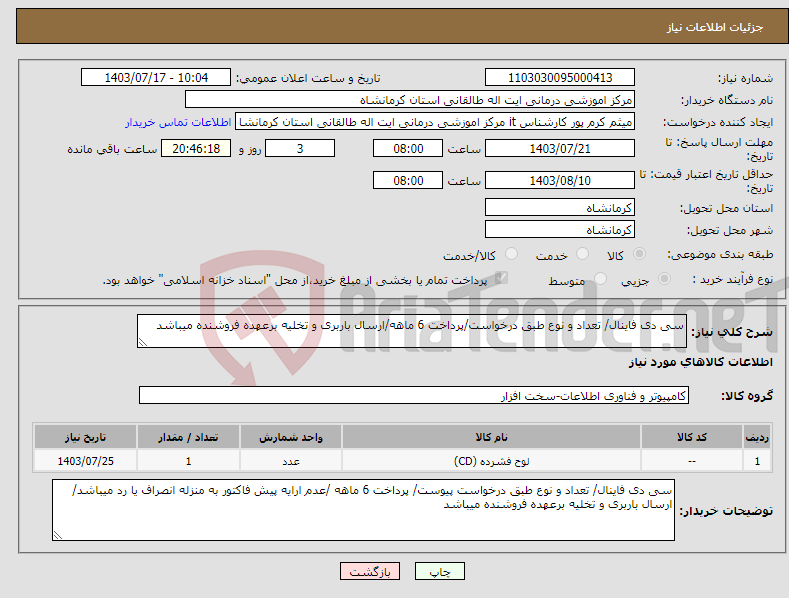Click the announcement date field 1403/07/17 - 10:04
Screen dimensions: 789x598
click(x=156, y=78)
